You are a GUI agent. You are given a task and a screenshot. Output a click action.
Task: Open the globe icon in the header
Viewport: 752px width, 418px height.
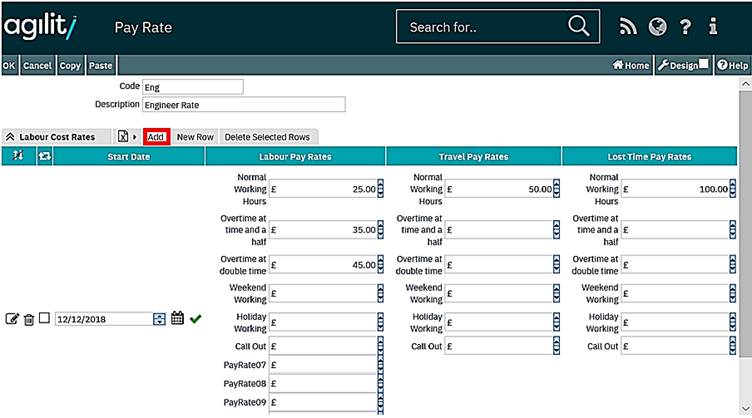point(657,27)
